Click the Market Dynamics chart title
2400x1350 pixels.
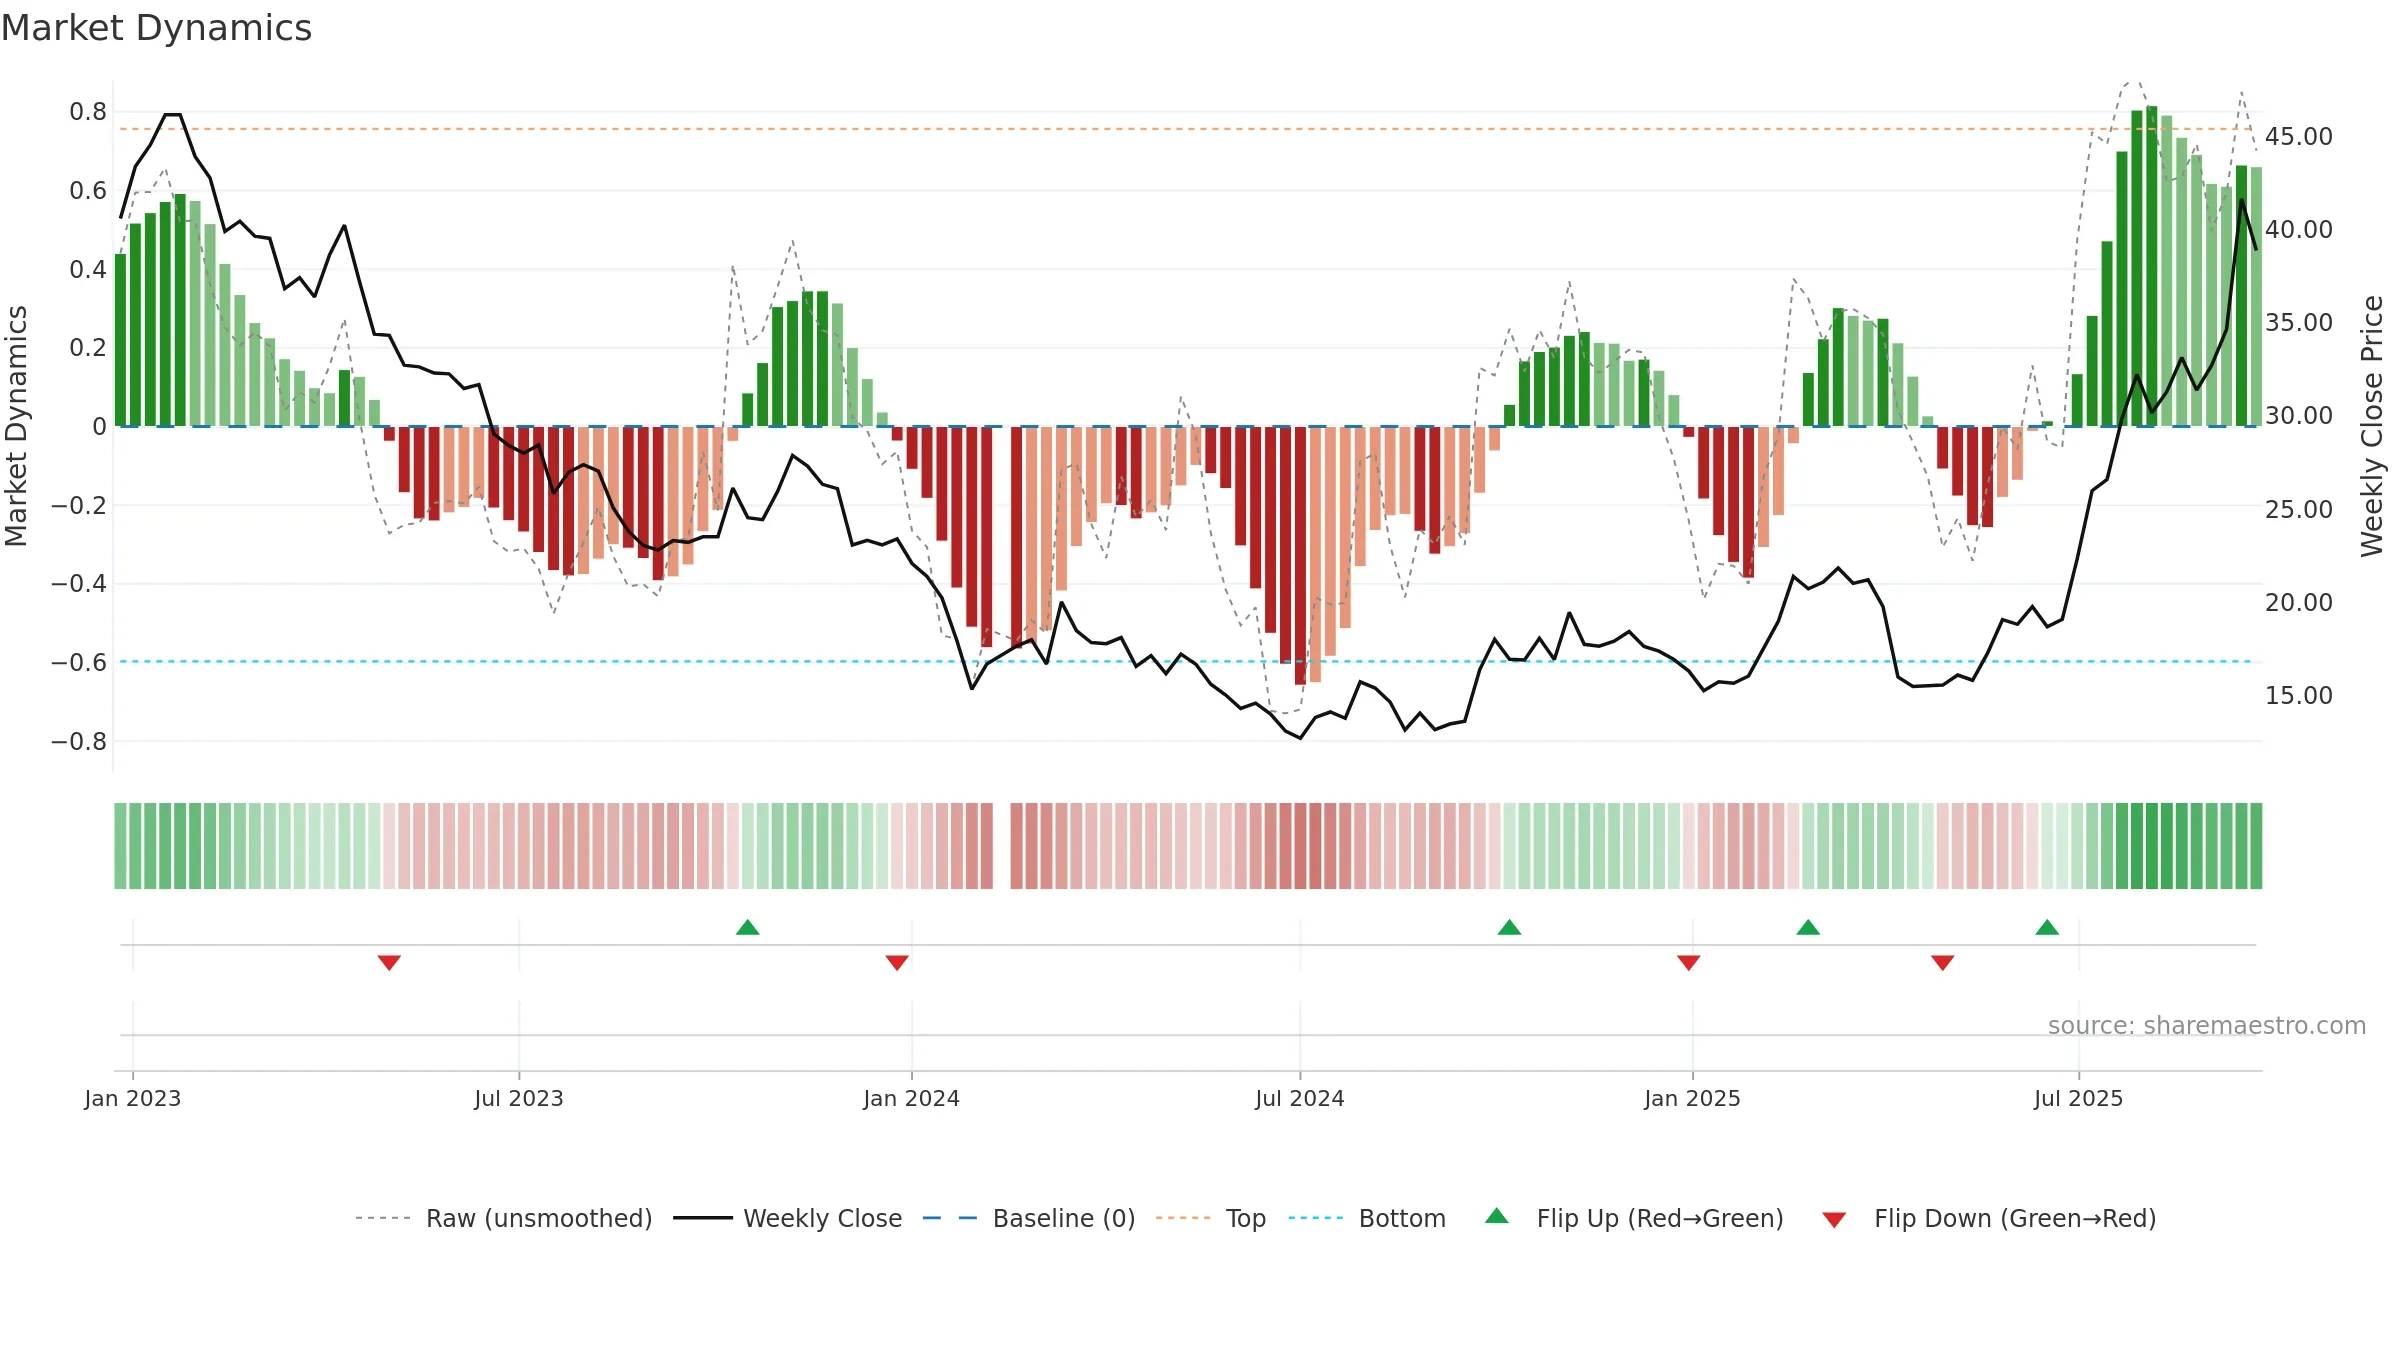[156, 28]
